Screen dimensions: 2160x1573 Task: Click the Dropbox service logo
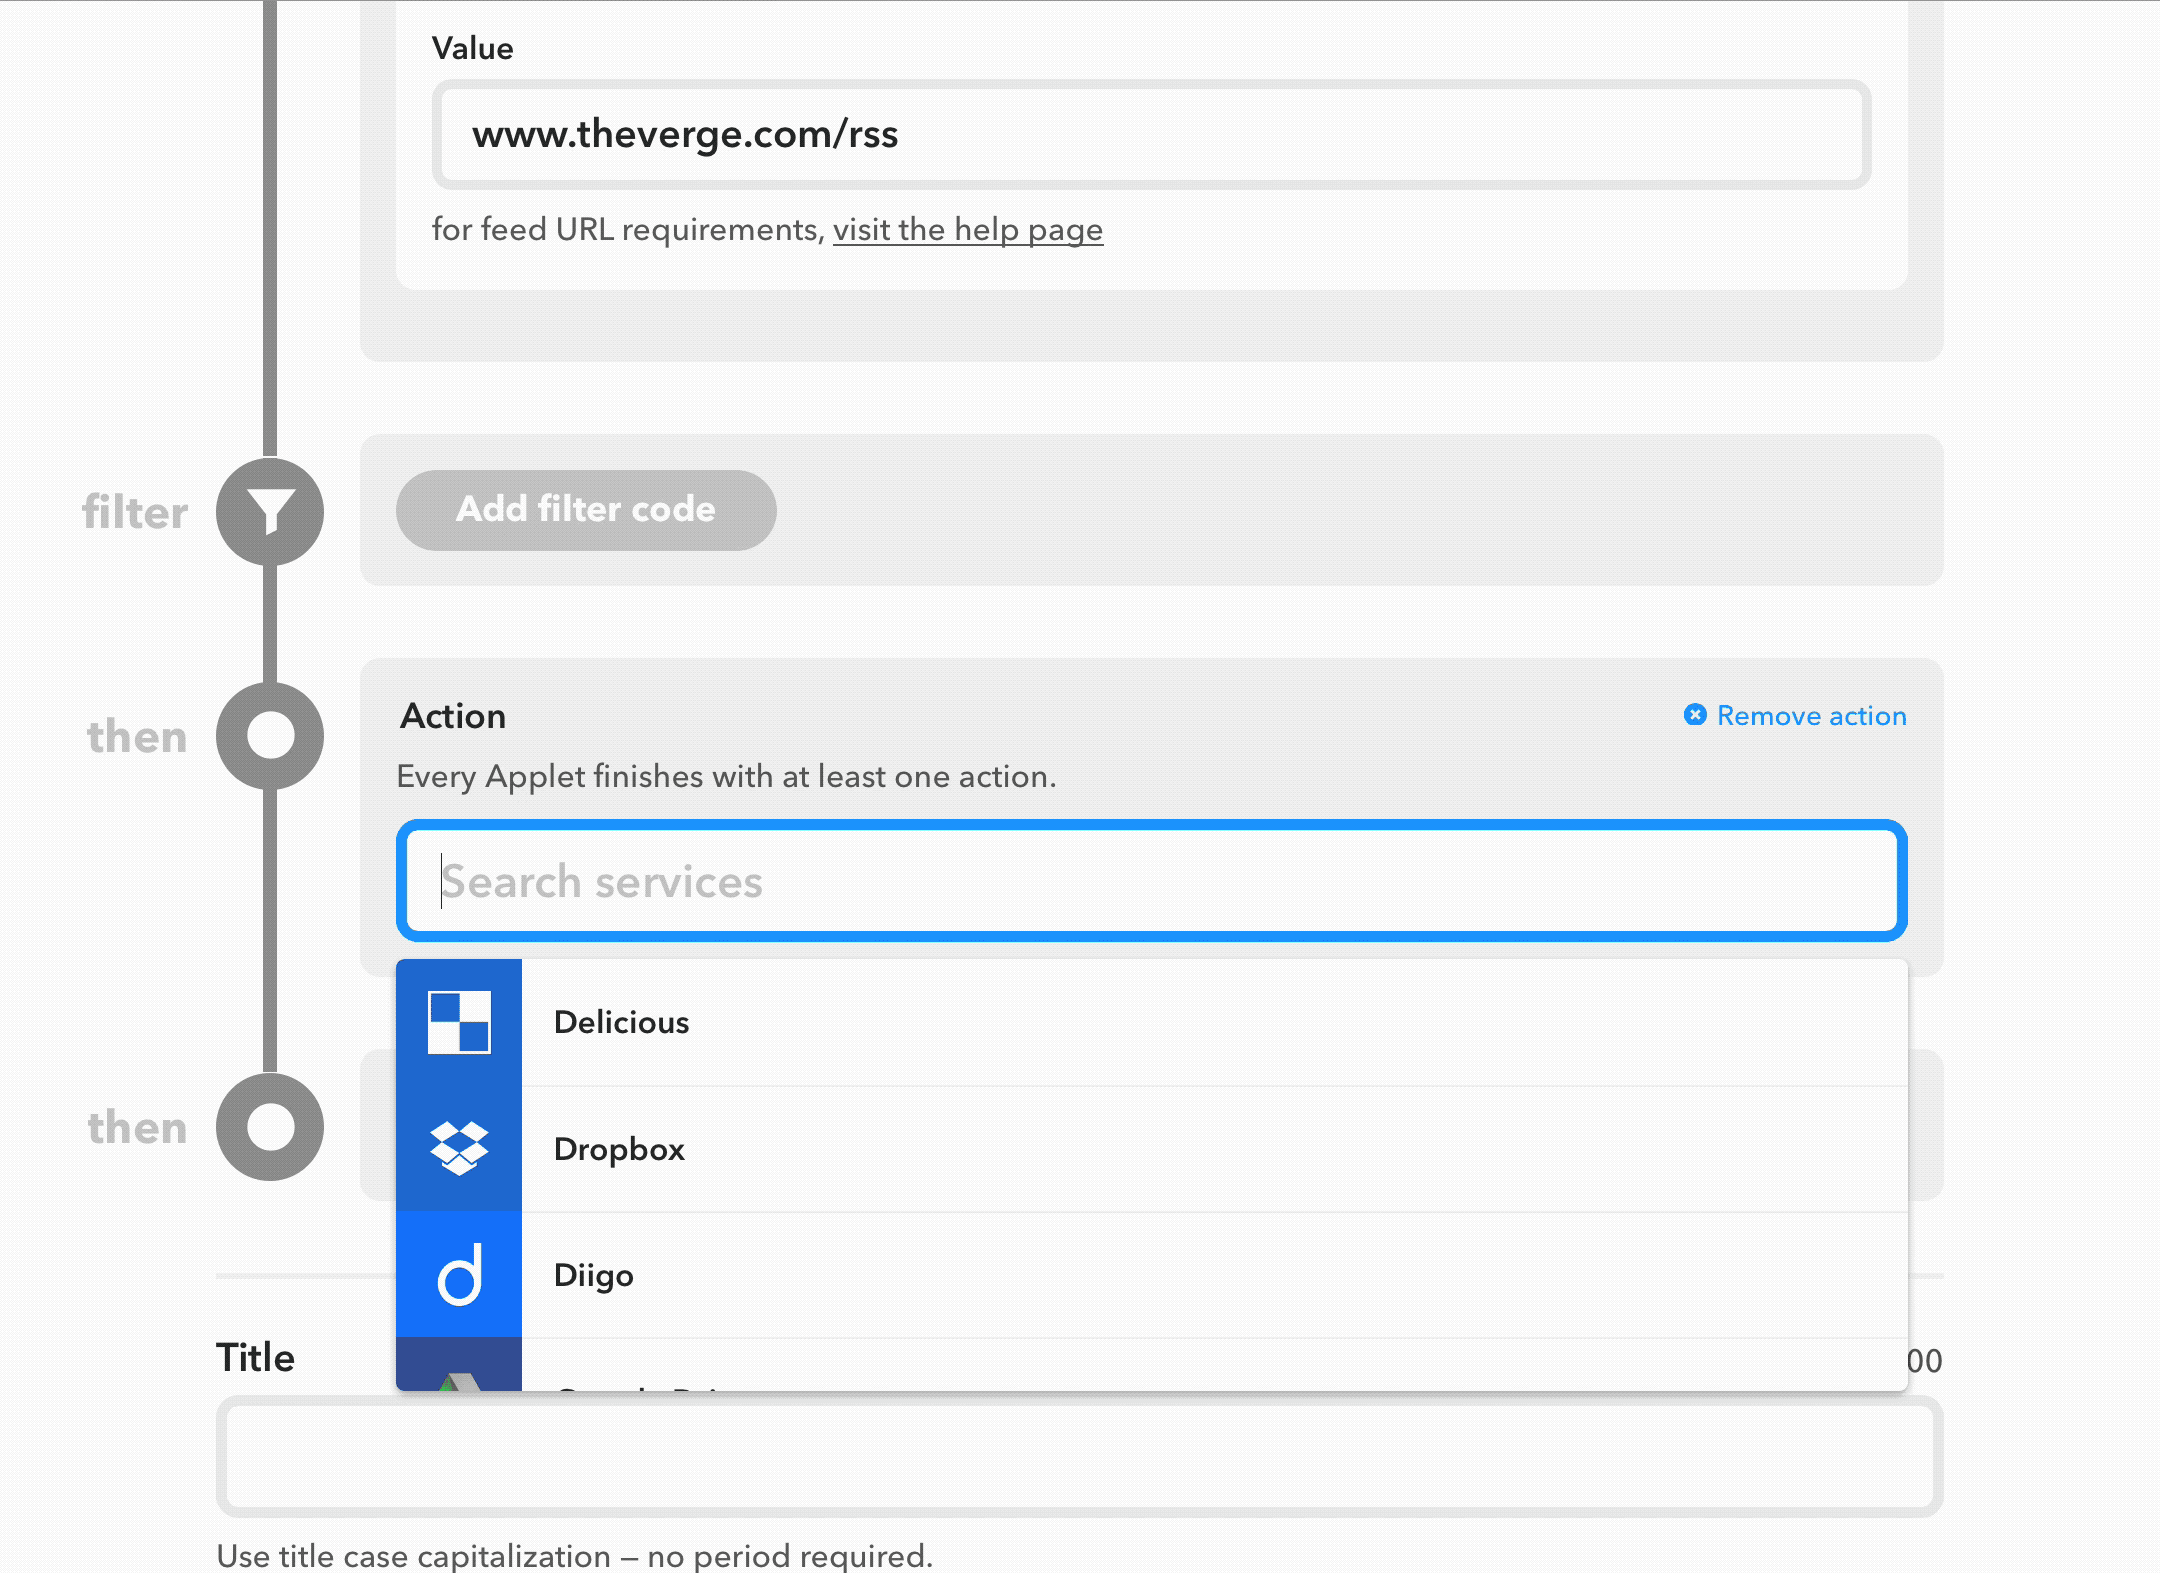(459, 1149)
